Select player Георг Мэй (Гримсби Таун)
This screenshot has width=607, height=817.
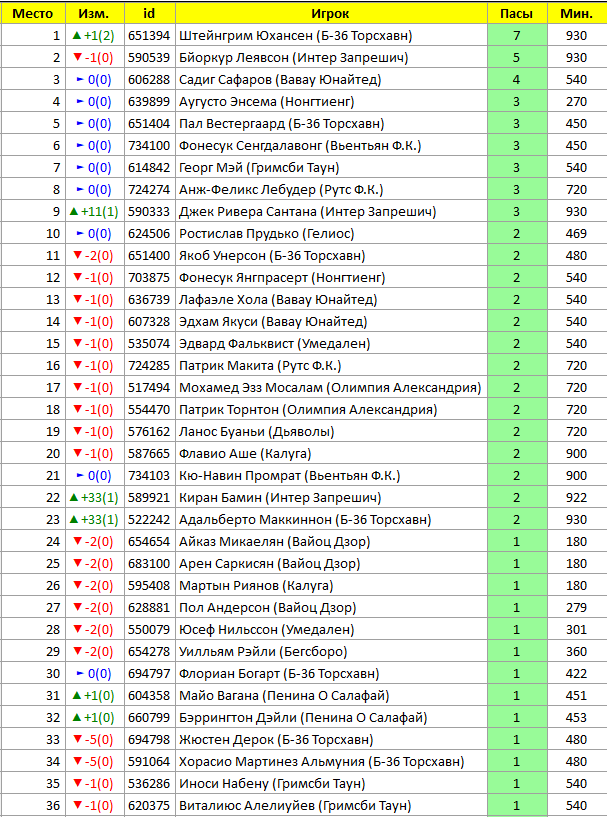[259, 167]
